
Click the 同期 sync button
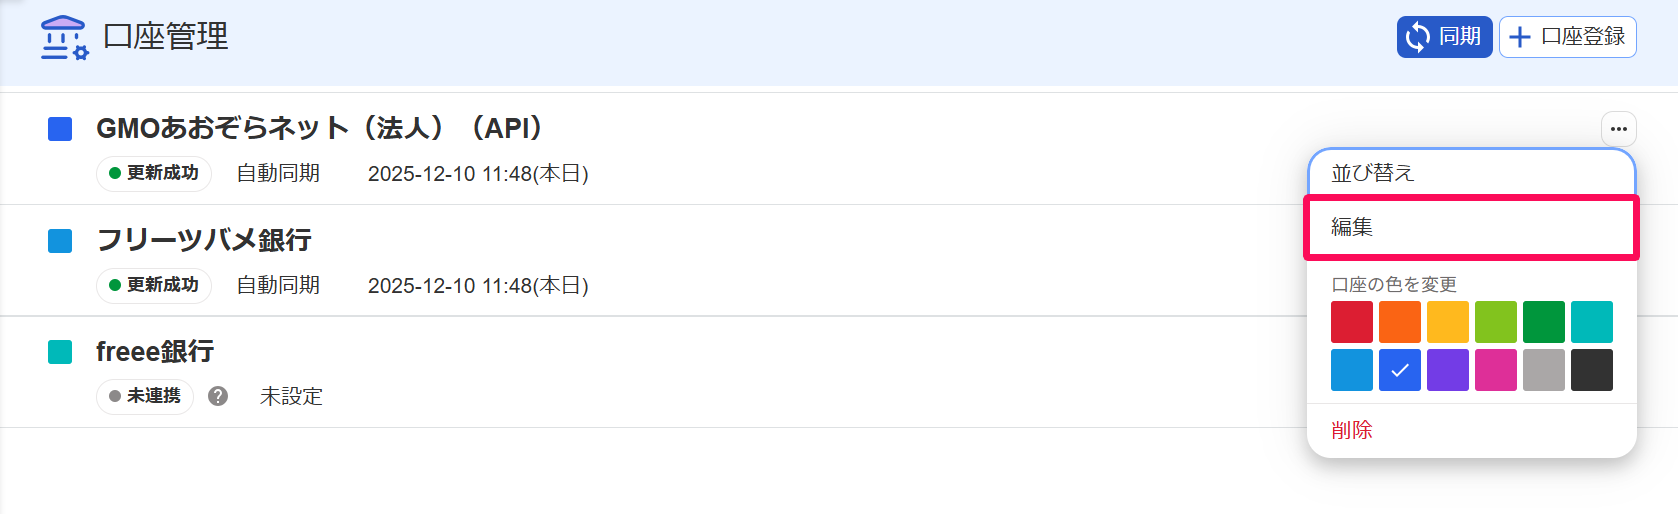tap(1444, 37)
